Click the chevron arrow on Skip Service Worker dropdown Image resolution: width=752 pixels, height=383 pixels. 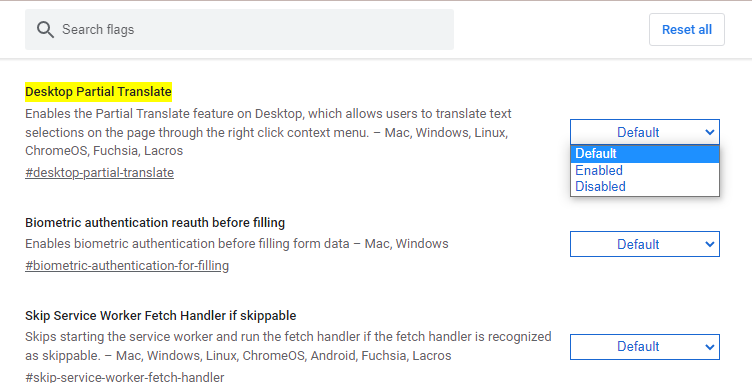coord(710,347)
